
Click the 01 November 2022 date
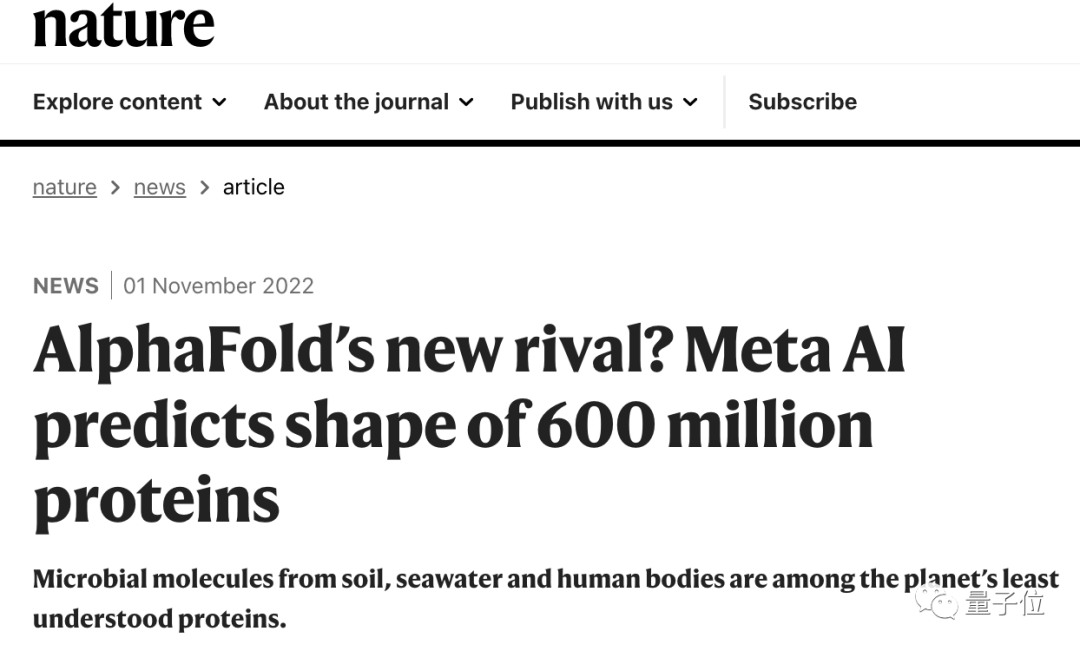pos(218,286)
